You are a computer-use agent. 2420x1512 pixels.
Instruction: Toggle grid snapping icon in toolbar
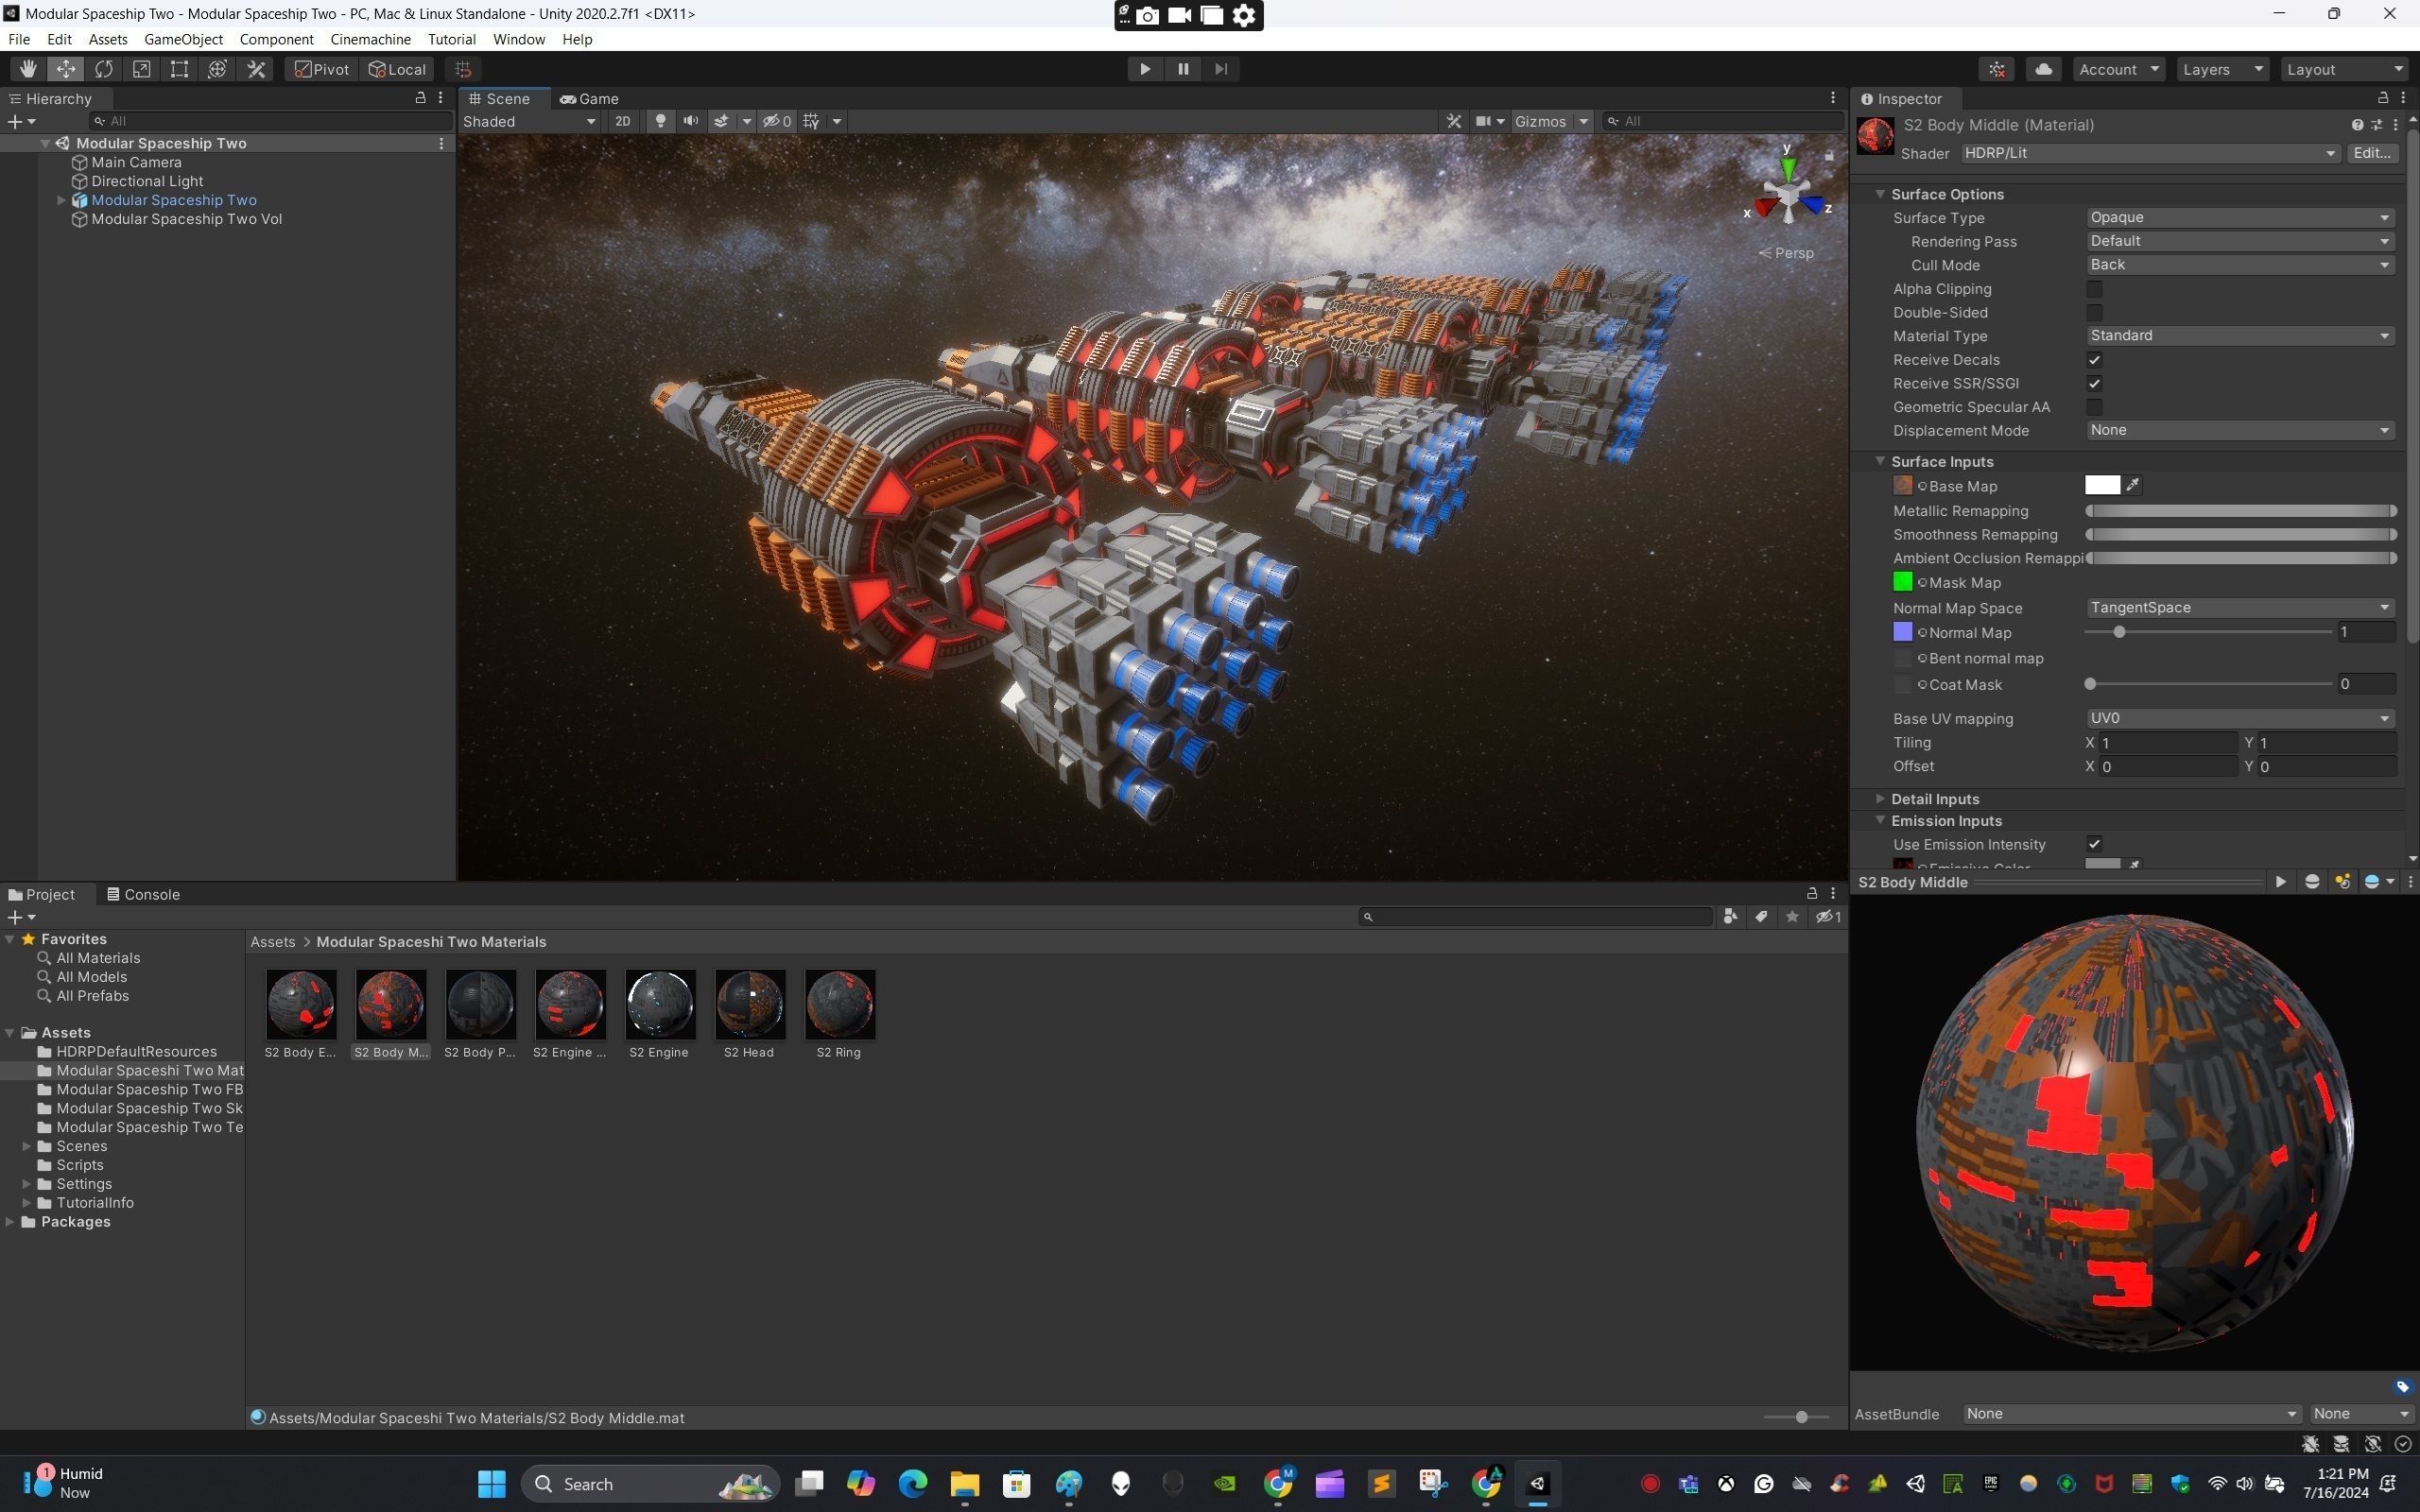(463, 69)
